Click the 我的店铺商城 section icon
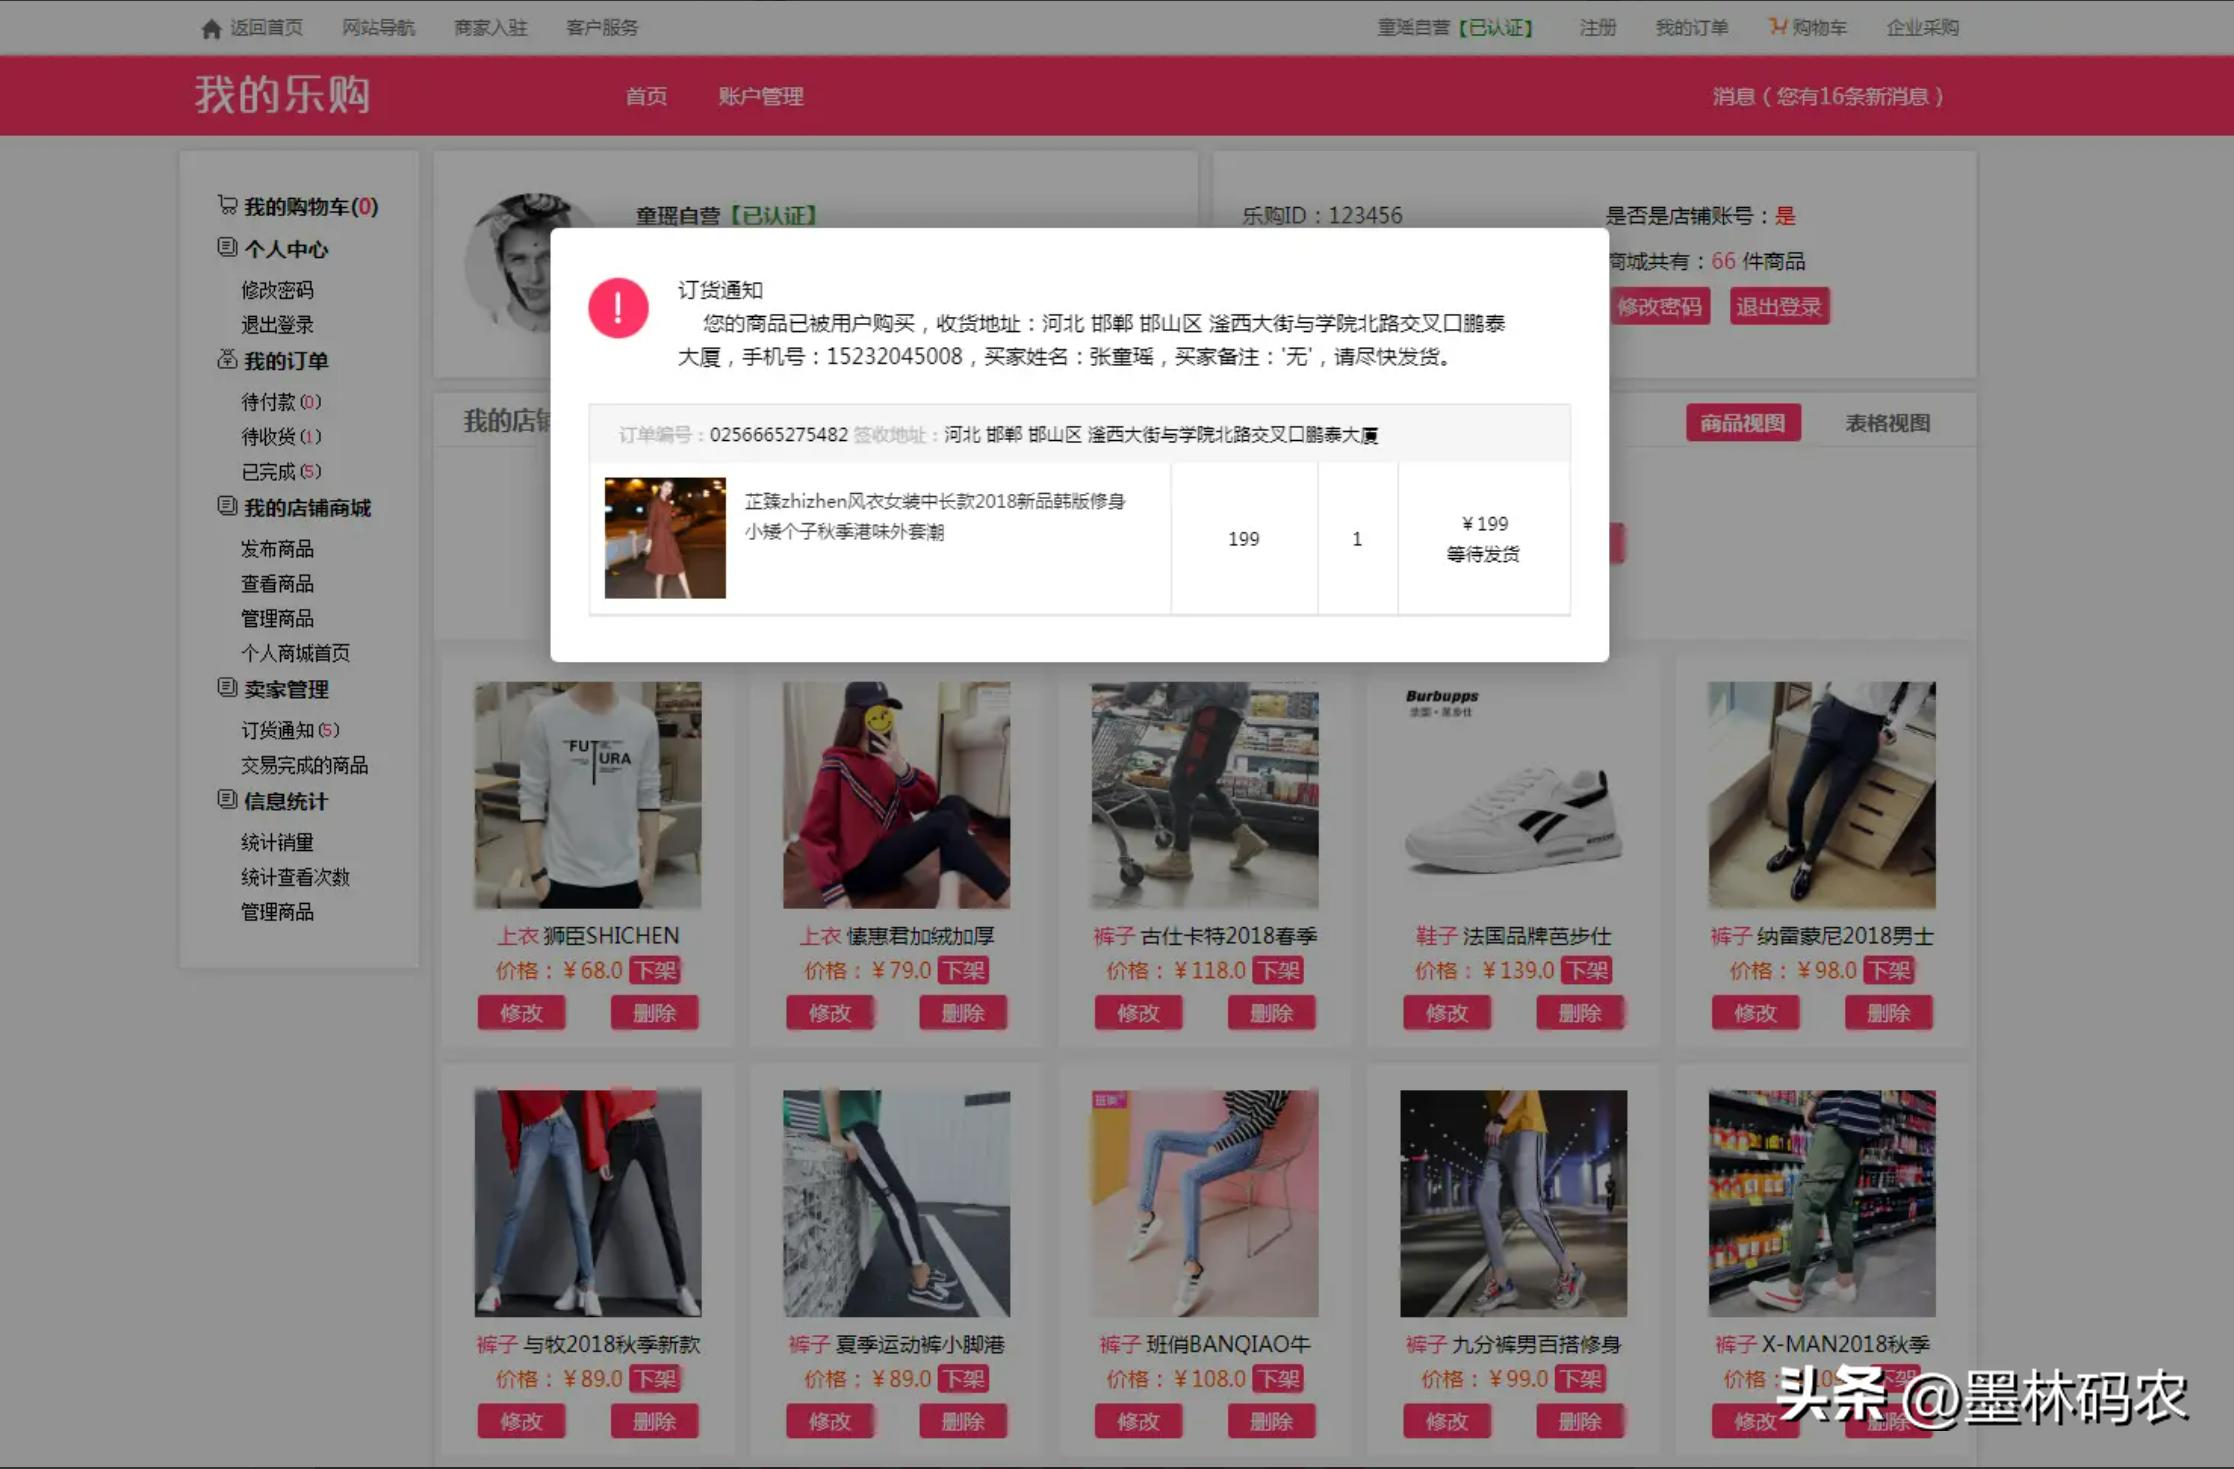The image size is (2234, 1469). point(227,506)
